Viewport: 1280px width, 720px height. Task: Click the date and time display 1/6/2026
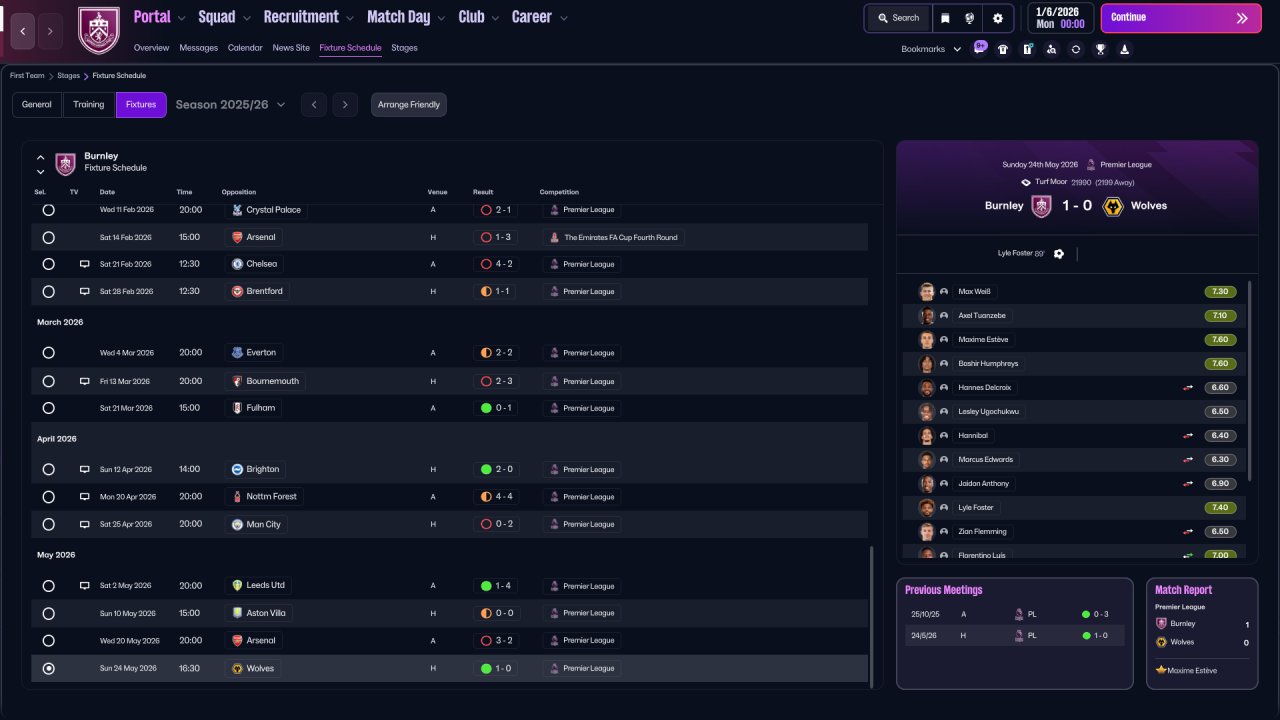(x=1060, y=18)
